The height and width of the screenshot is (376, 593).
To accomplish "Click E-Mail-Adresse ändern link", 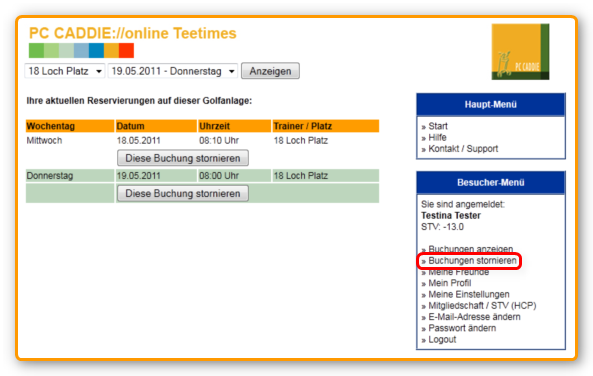I will point(474,317).
